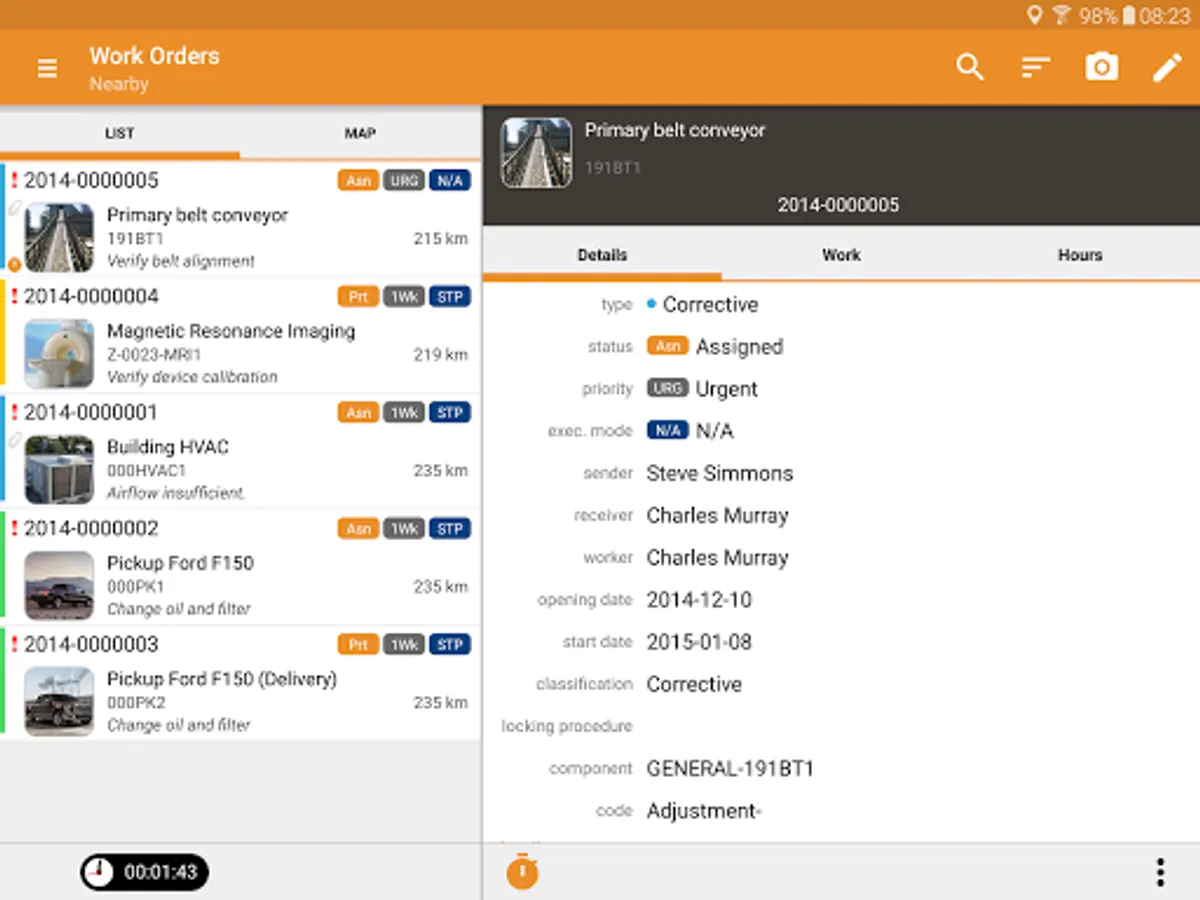Tap the N/A badge on order 2014-0000005
This screenshot has height=900, width=1200.
(450, 181)
